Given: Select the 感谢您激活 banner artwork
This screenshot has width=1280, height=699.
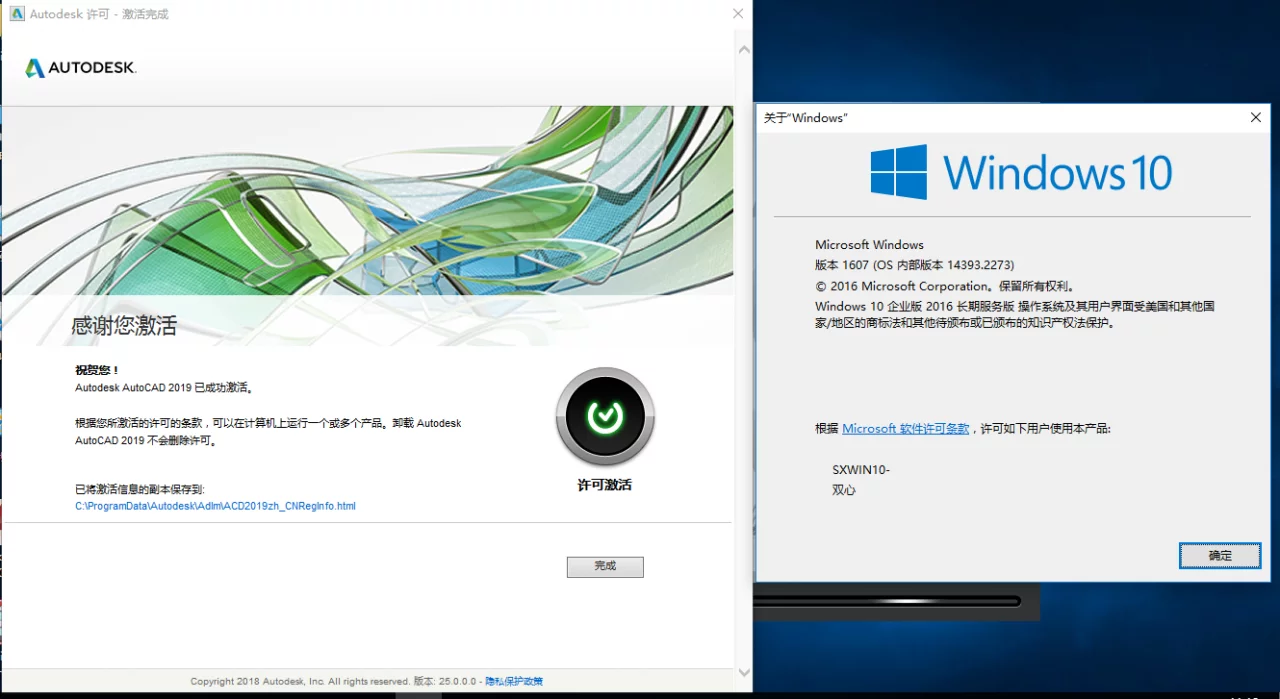Looking at the screenshot, I should 370,220.
